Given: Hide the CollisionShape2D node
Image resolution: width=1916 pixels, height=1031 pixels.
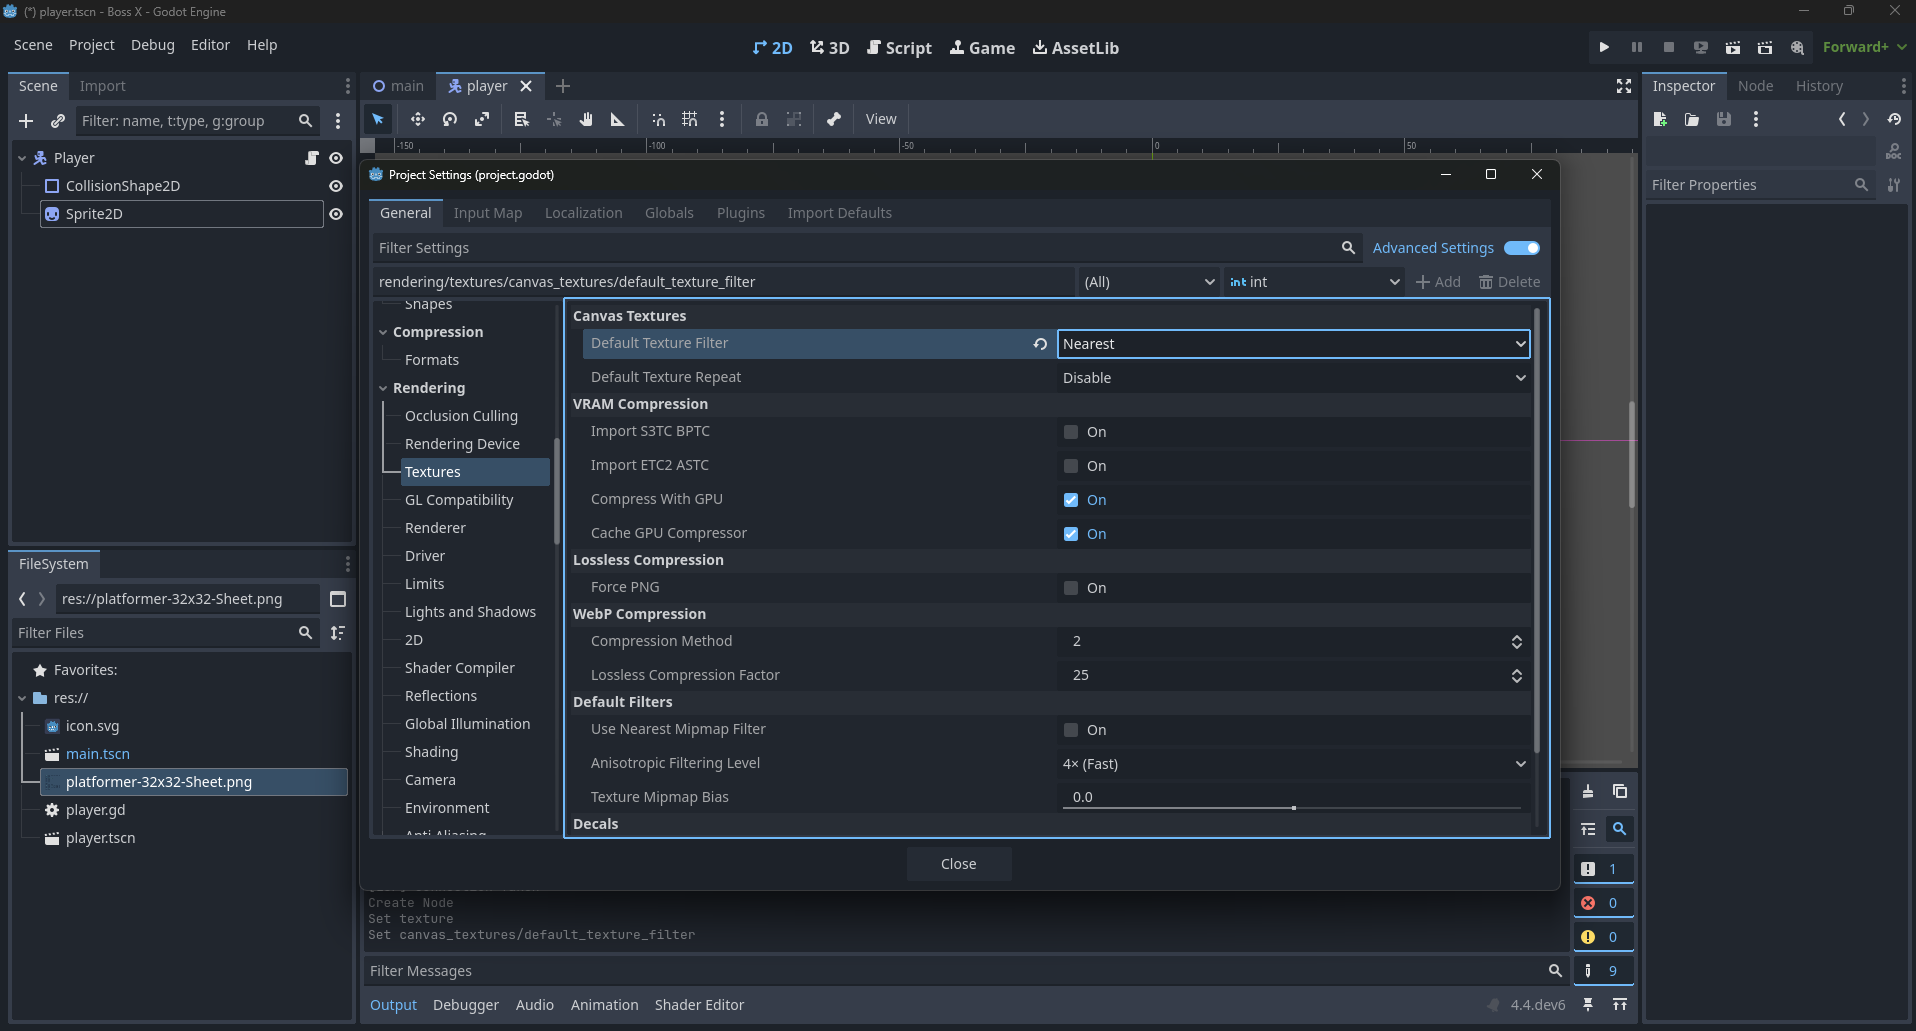Looking at the screenshot, I should [x=336, y=186].
